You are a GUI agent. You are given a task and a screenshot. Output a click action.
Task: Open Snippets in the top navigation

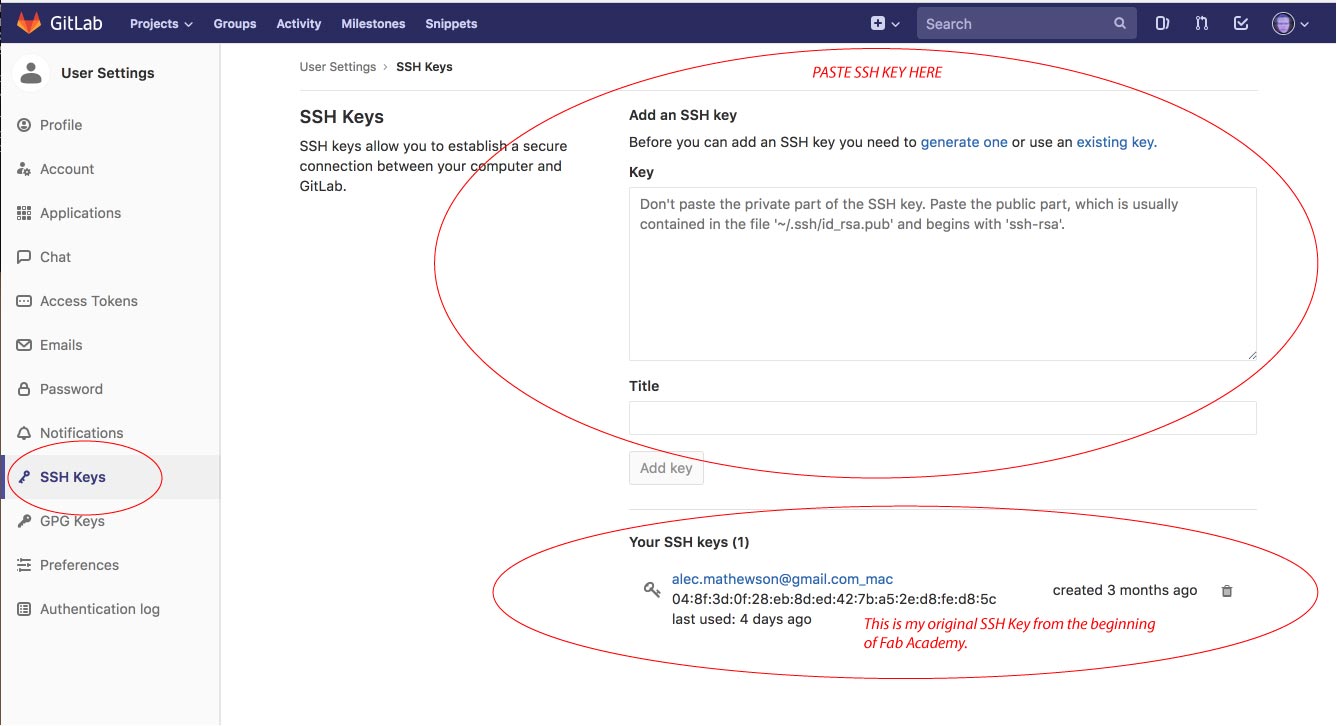[x=451, y=24]
